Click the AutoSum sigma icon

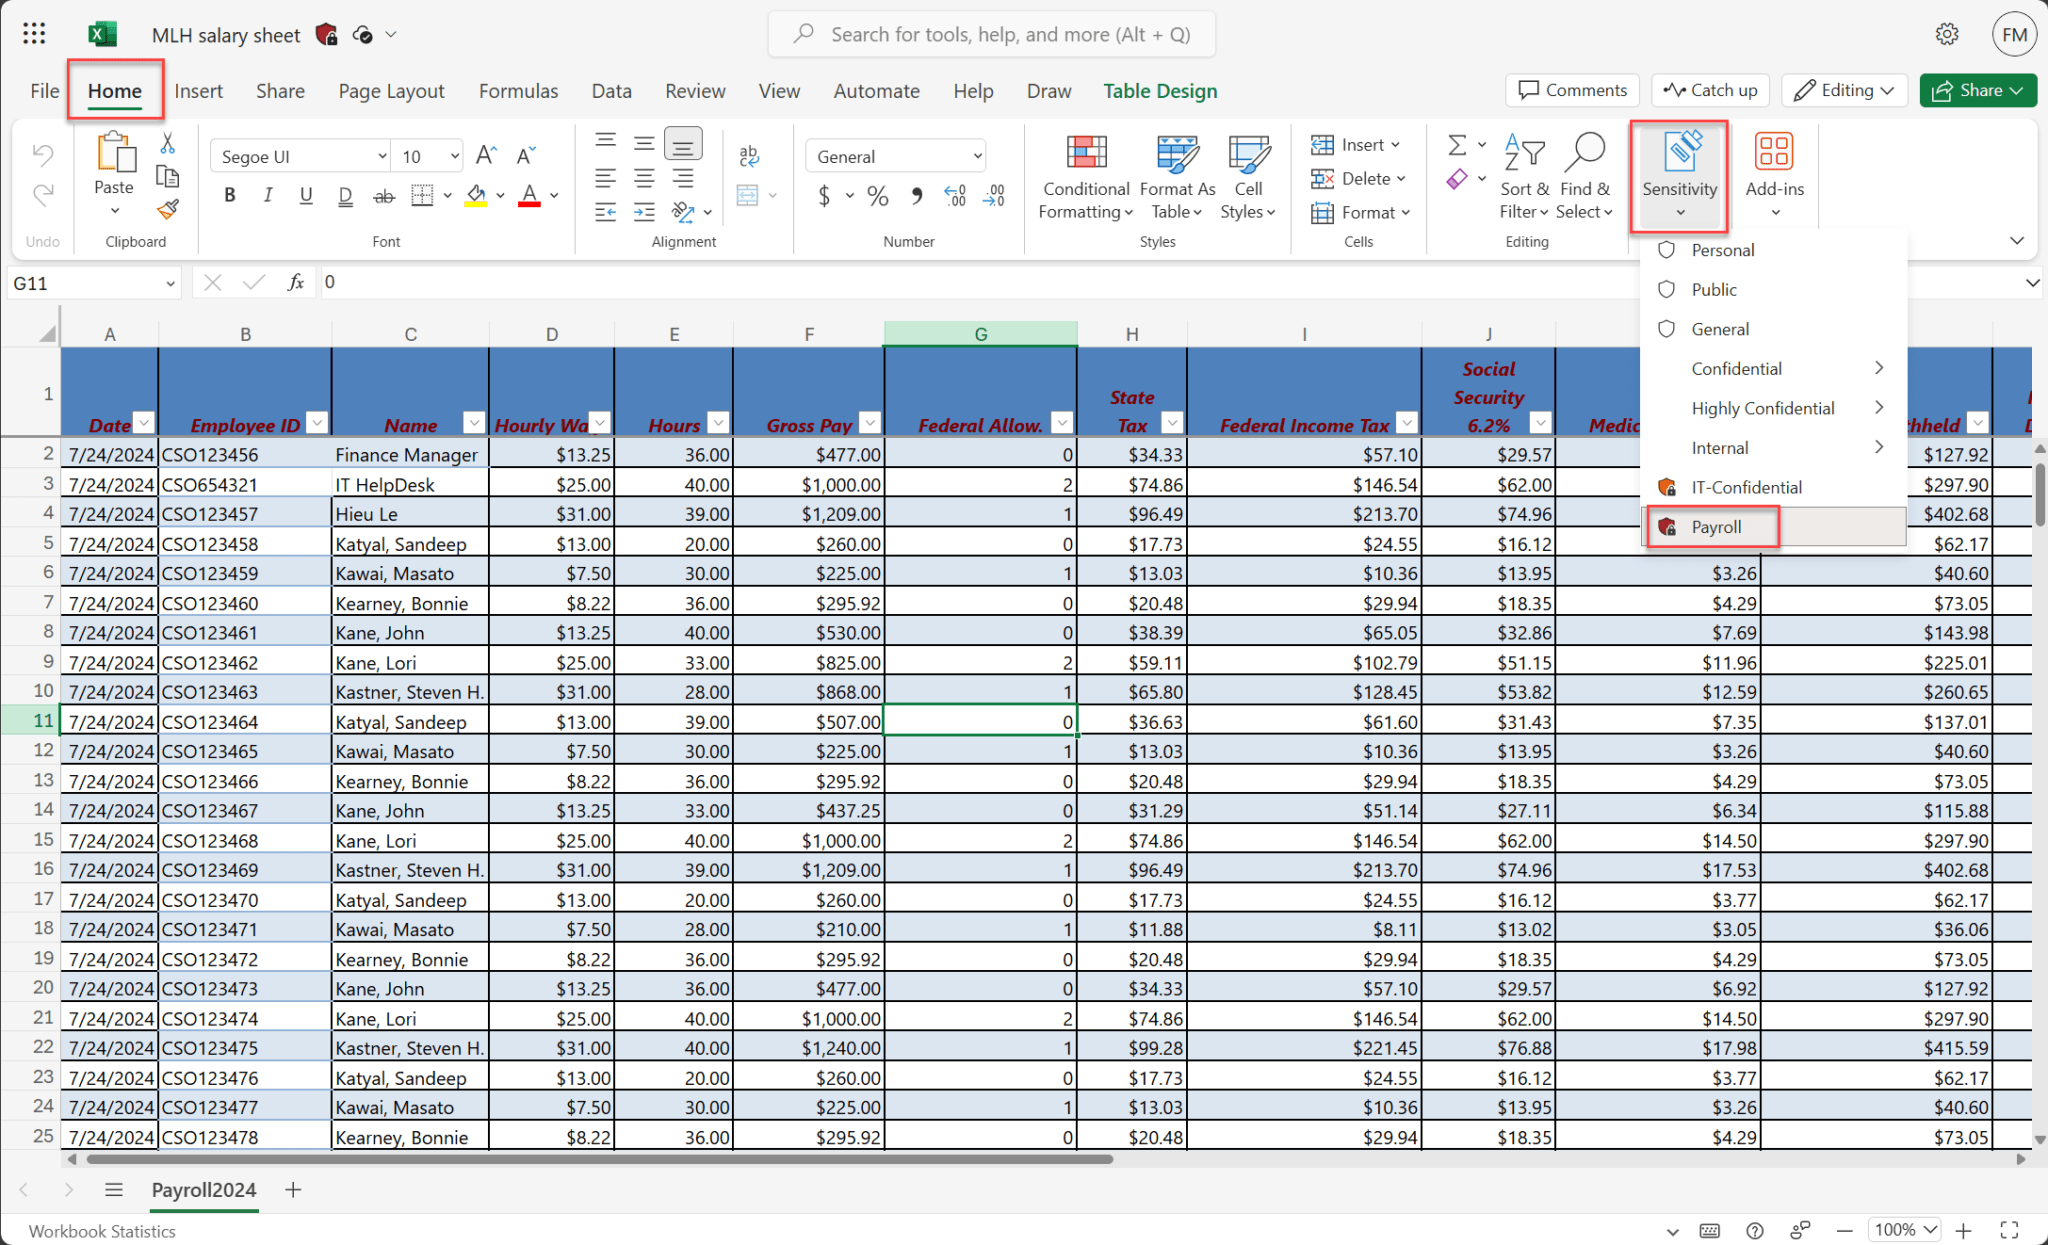click(1457, 146)
